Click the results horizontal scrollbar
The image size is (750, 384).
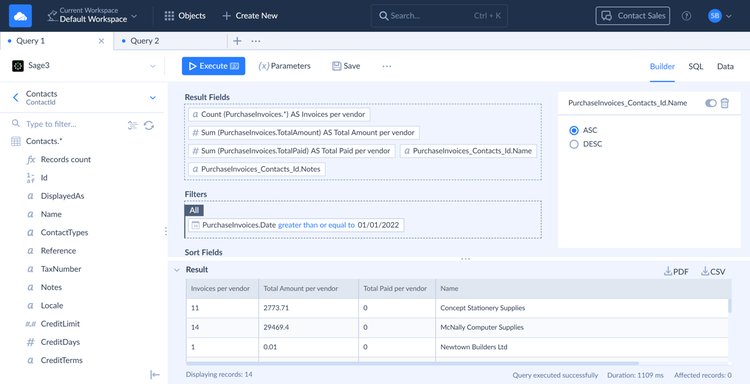(412, 363)
